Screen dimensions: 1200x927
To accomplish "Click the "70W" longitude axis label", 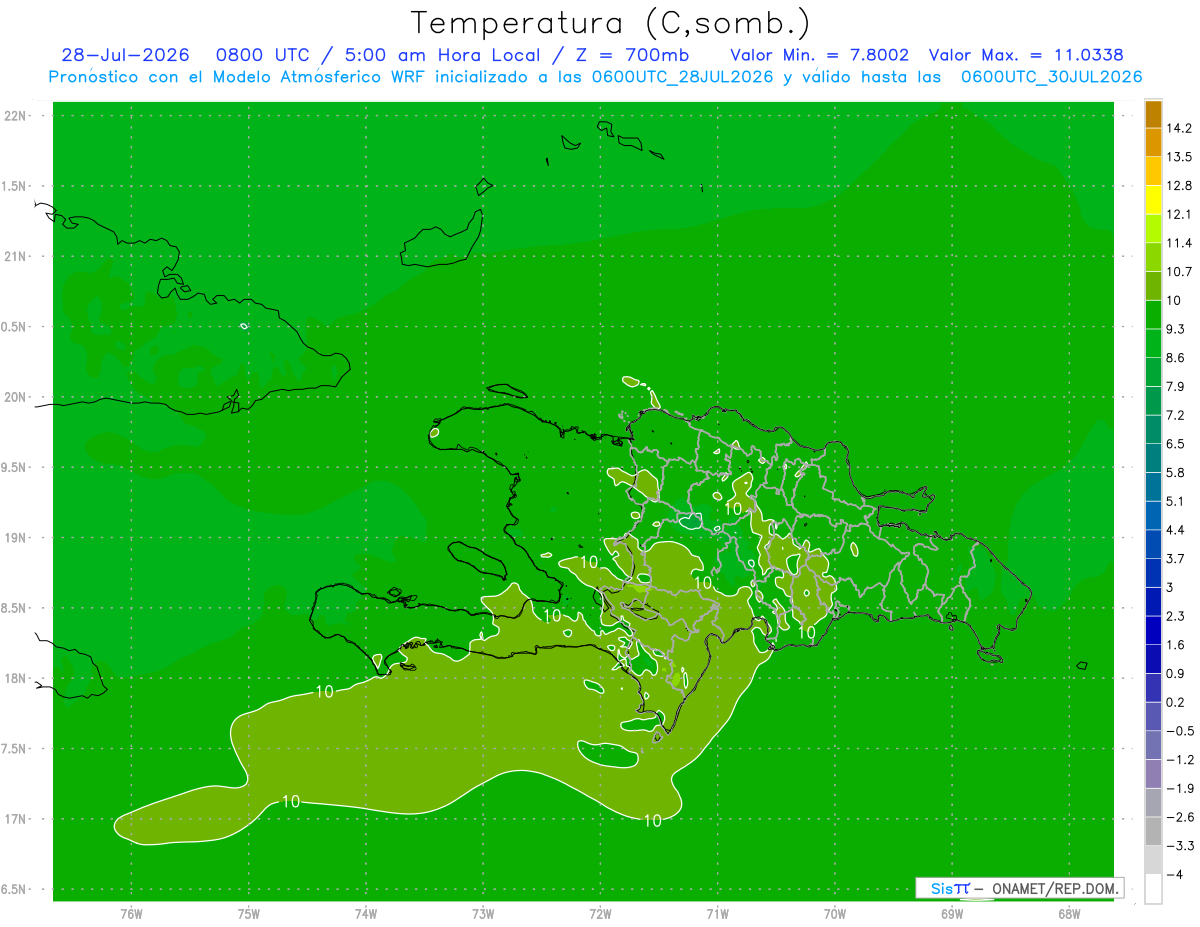I will (x=834, y=913).
